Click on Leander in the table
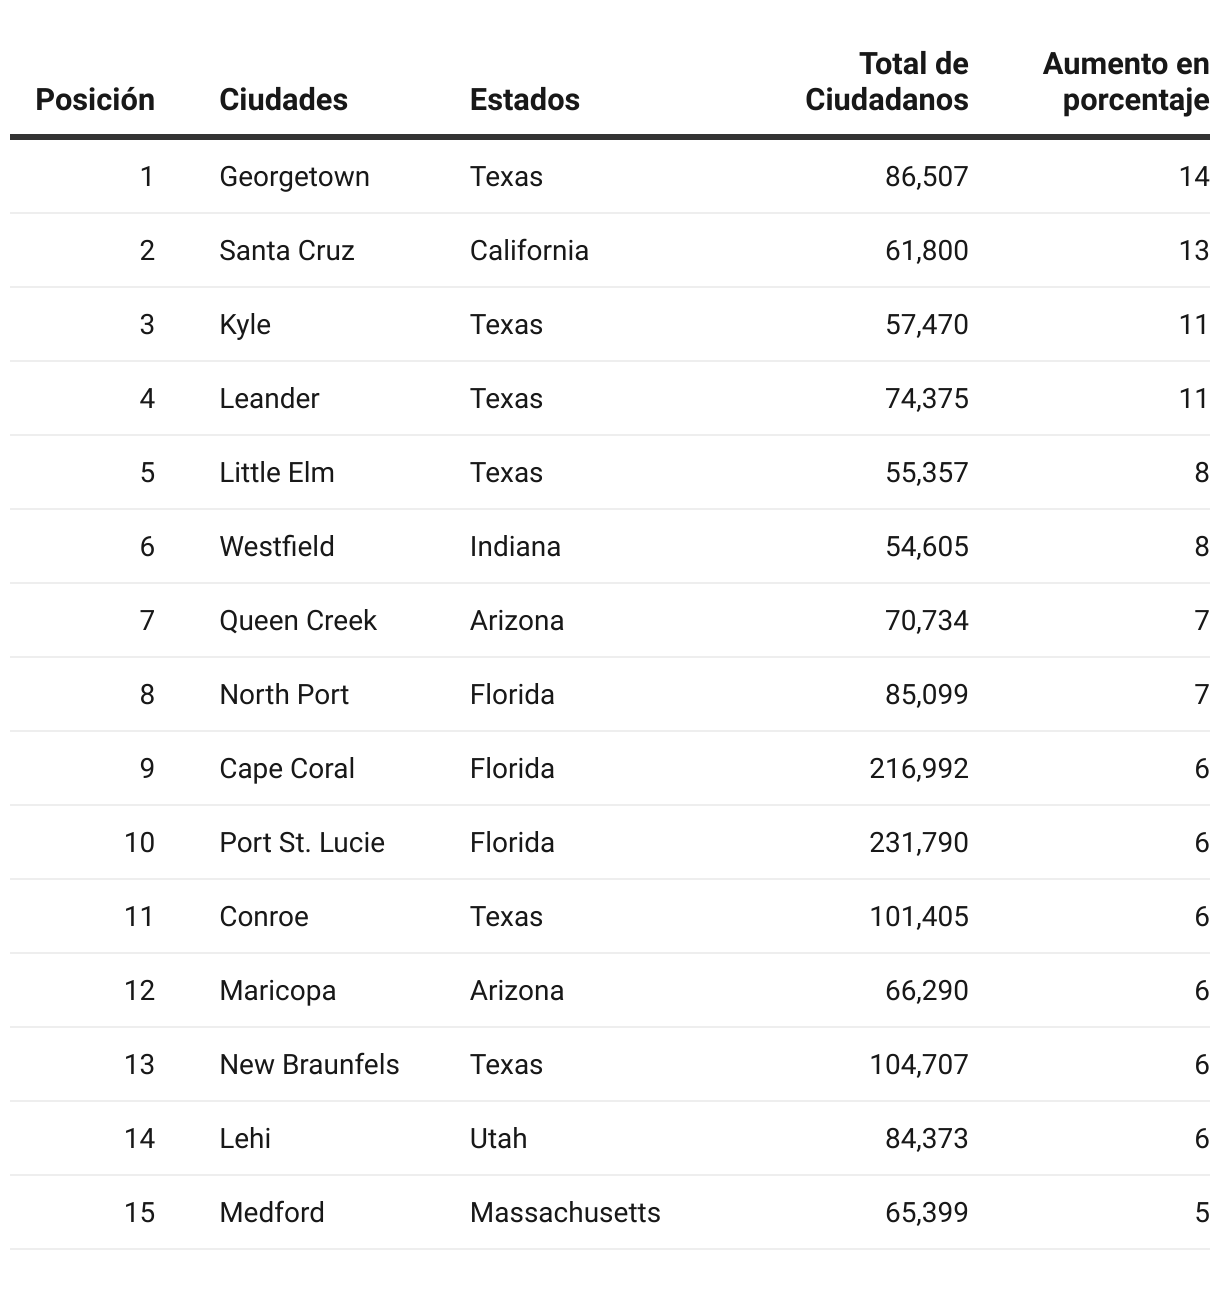 click(x=269, y=399)
